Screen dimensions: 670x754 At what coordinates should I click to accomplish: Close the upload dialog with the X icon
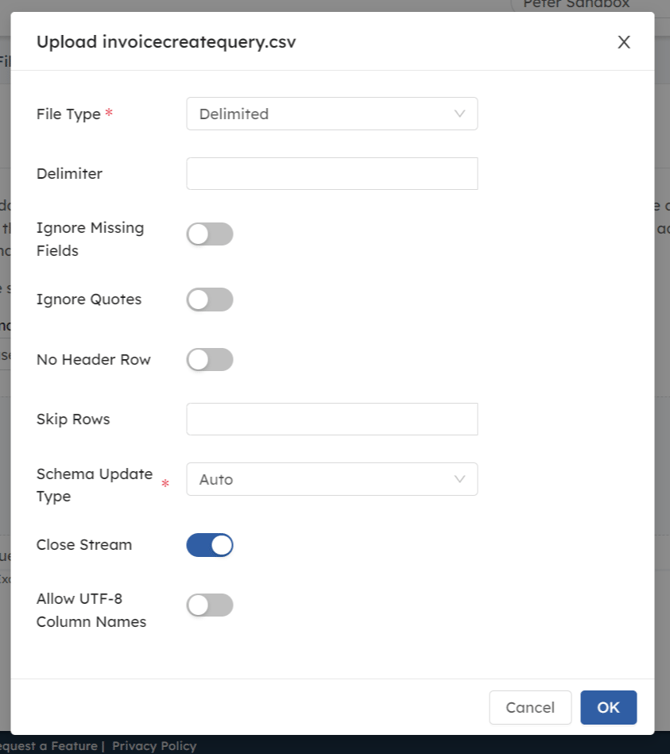[624, 42]
